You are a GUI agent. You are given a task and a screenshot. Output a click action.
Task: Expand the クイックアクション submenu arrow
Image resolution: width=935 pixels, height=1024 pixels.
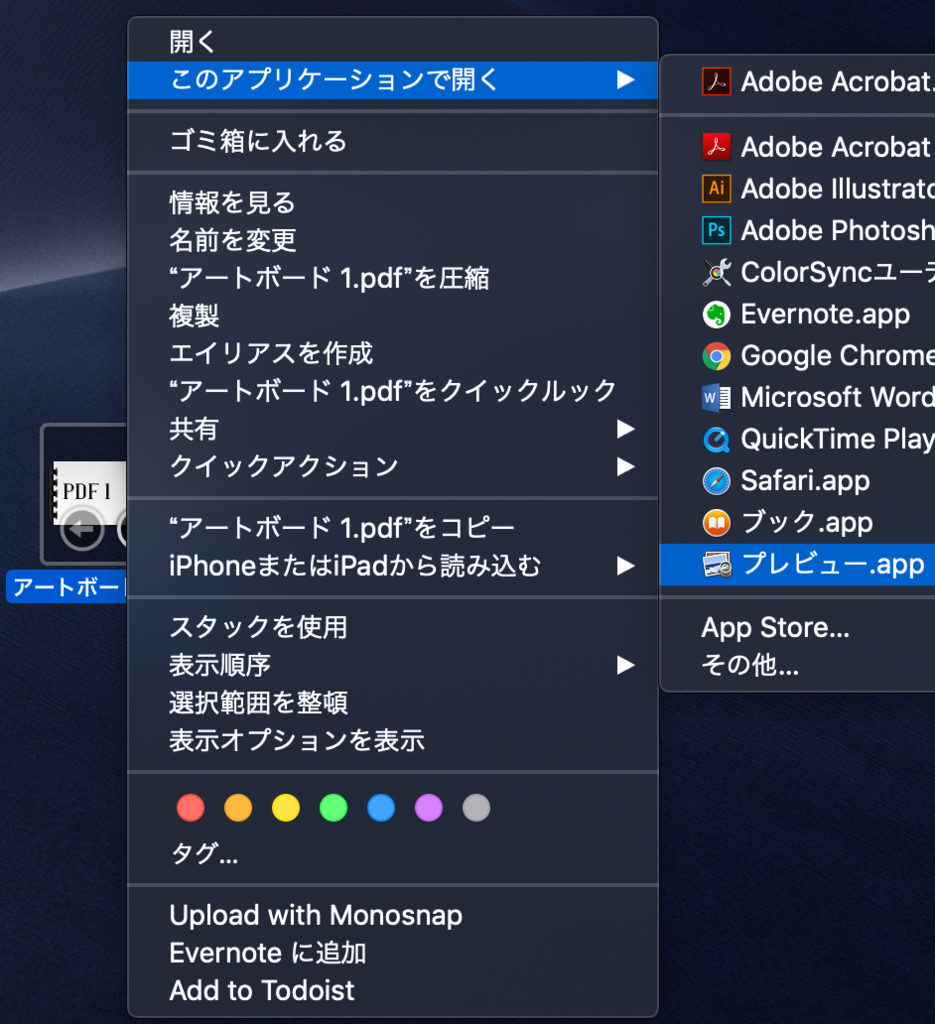626,466
